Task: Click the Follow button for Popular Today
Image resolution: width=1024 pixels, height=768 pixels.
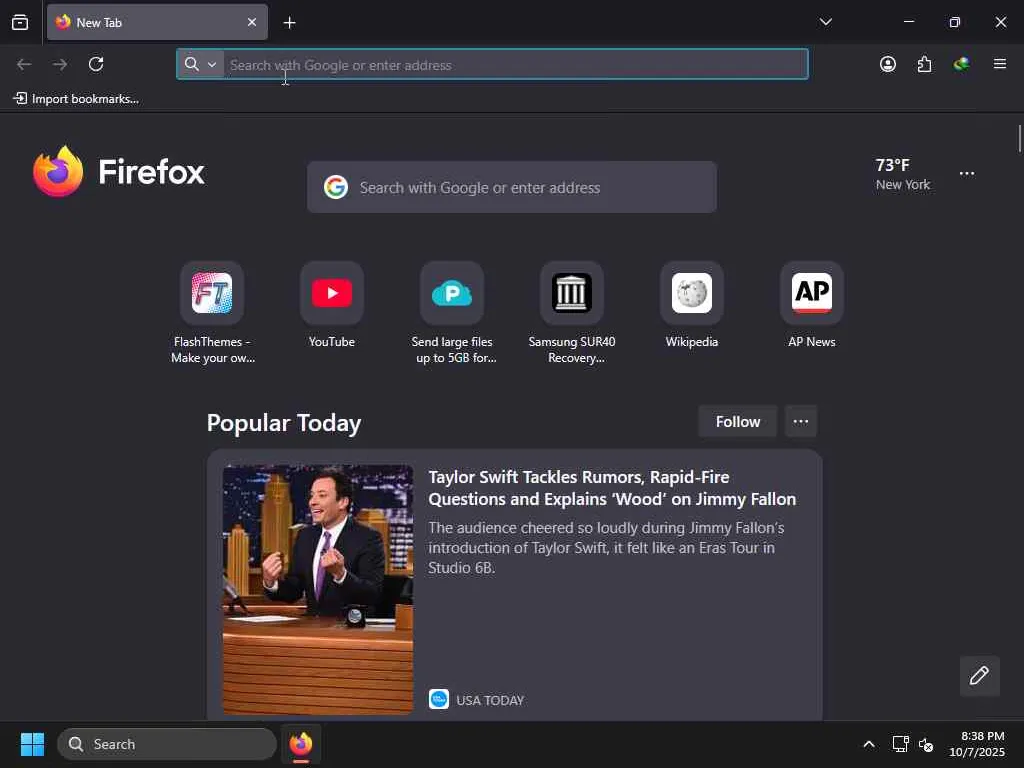Action: [x=737, y=422]
